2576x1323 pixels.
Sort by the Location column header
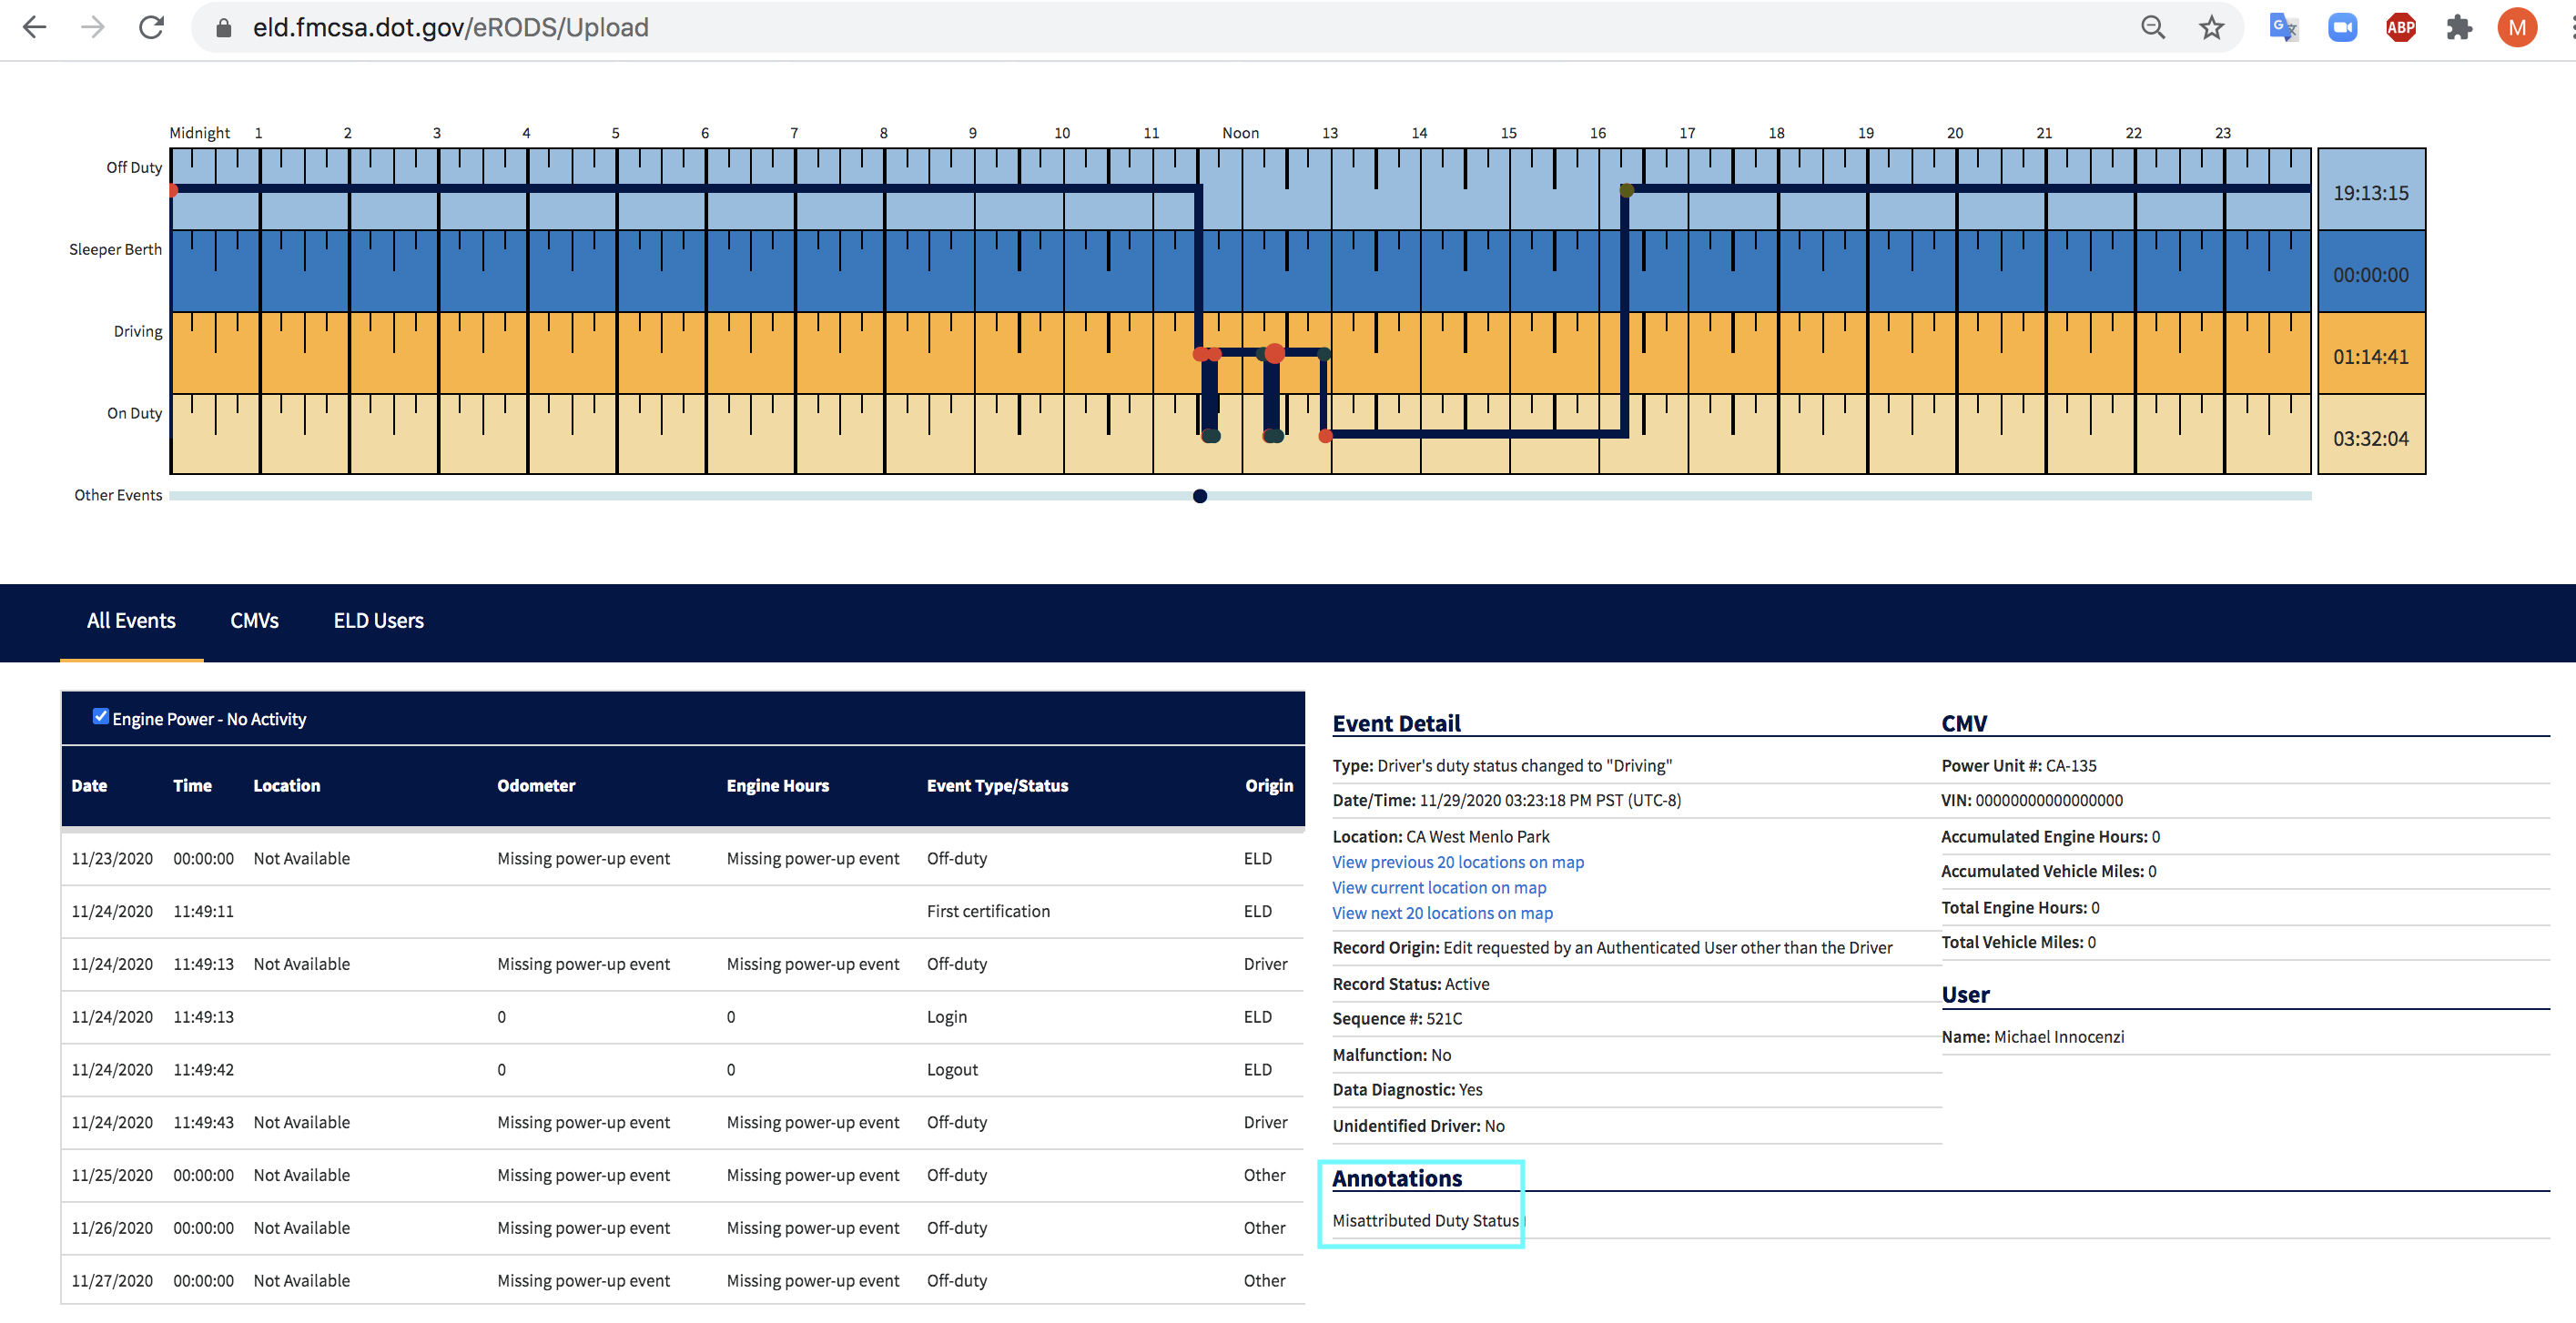[x=286, y=785]
